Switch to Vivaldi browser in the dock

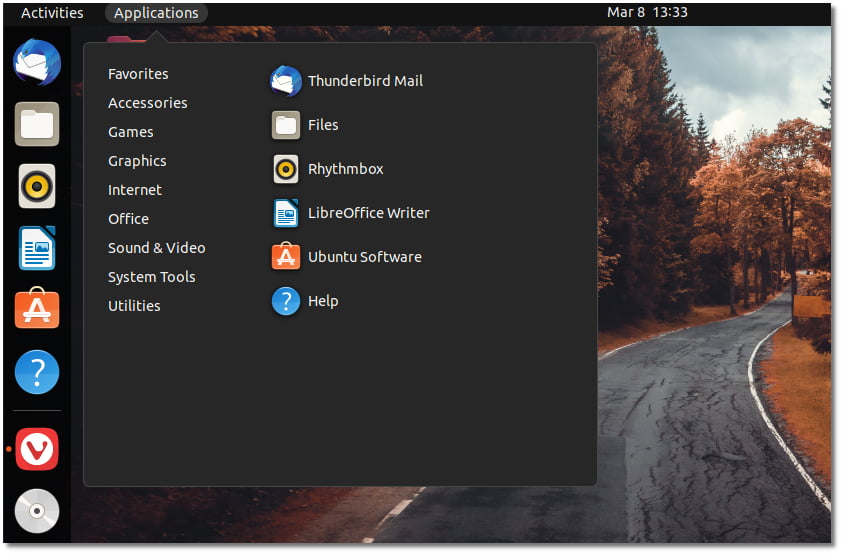tap(37, 449)
